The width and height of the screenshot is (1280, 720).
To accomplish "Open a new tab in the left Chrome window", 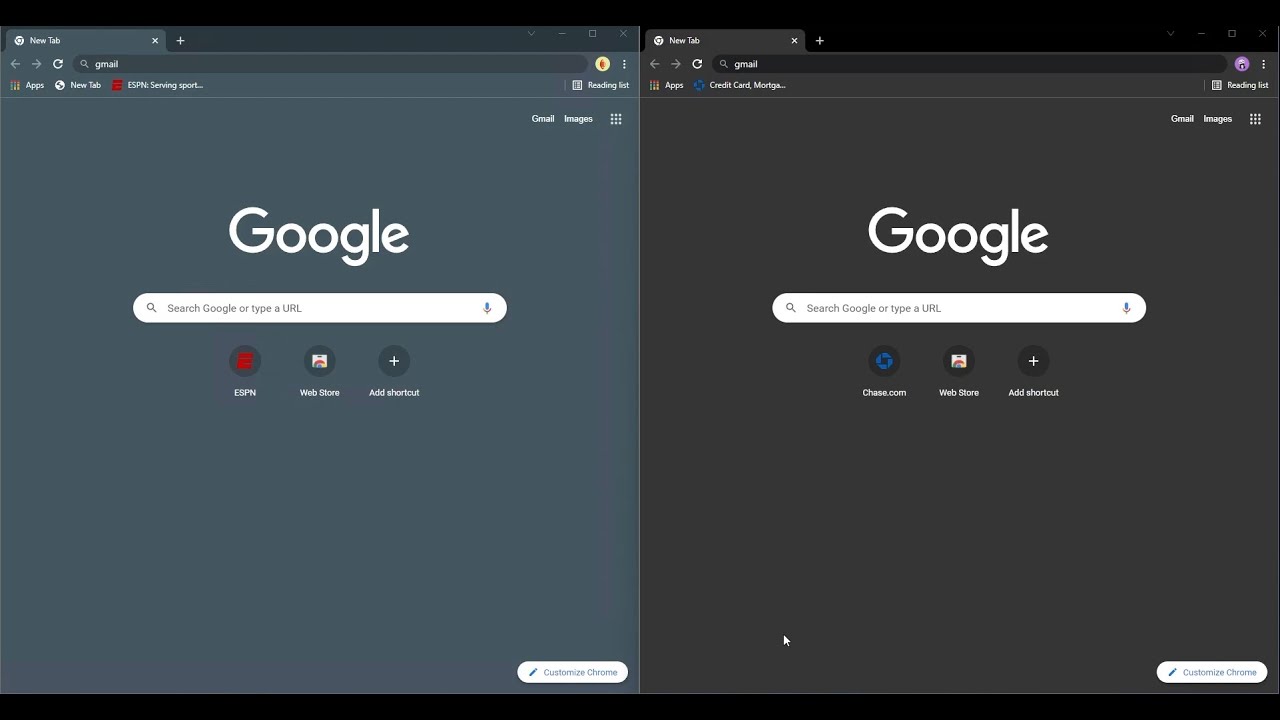I will click(x=180, y=41).
